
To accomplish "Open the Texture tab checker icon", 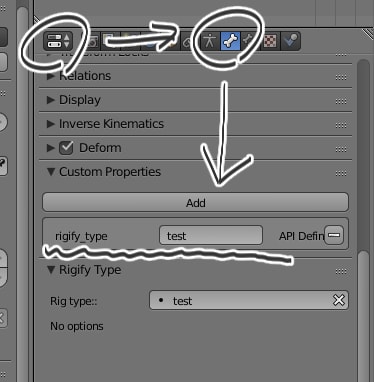I will coord(270,41).
